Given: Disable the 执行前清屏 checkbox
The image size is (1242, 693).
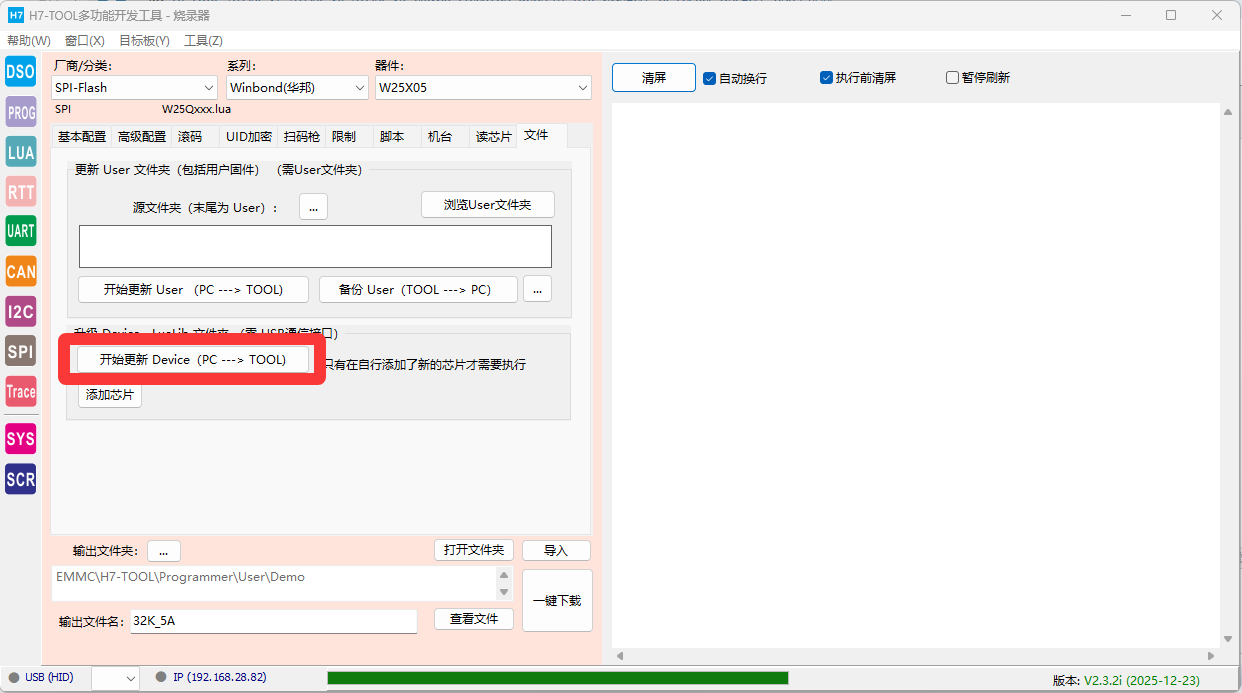Looking at the screenshot, I should [x=826, y=78].
